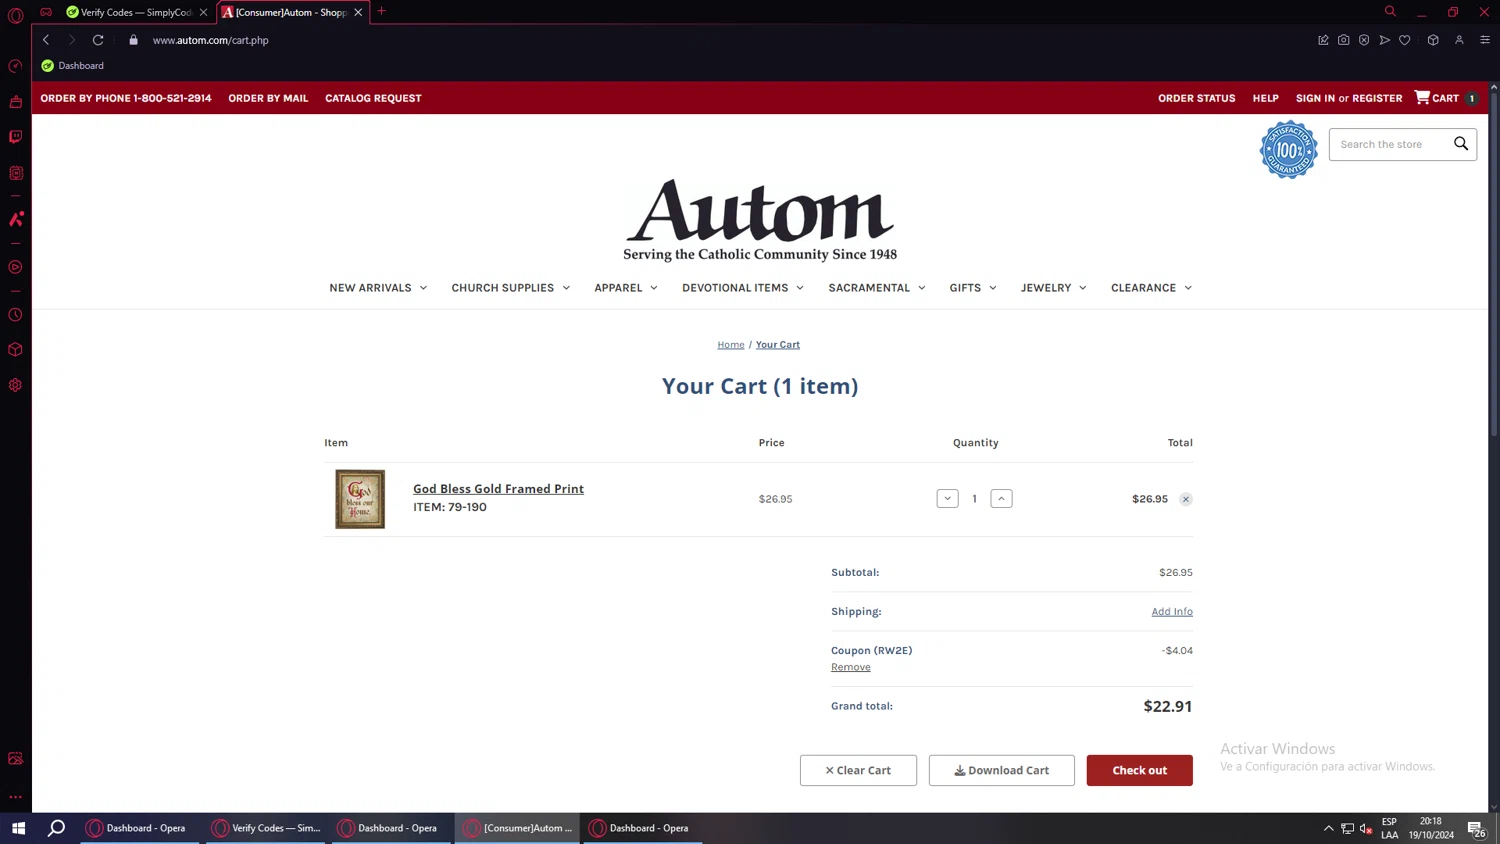Click the God Bless print thumbnail

[360, 499]
